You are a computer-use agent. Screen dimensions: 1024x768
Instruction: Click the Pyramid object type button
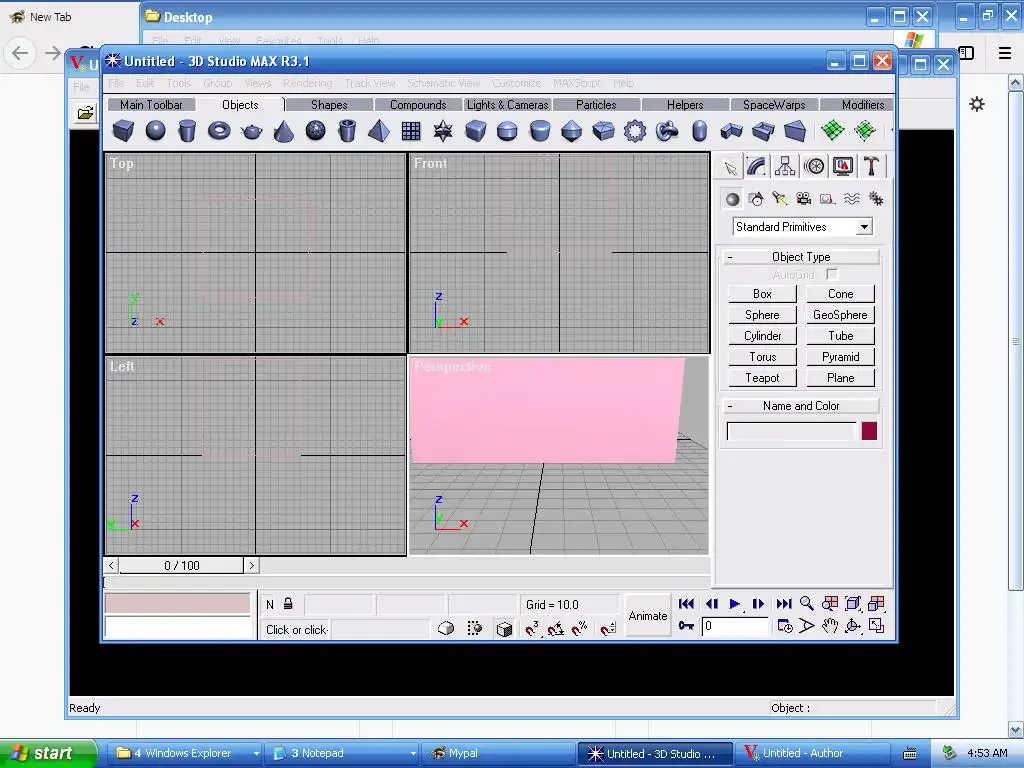click(x=840, y=357)
